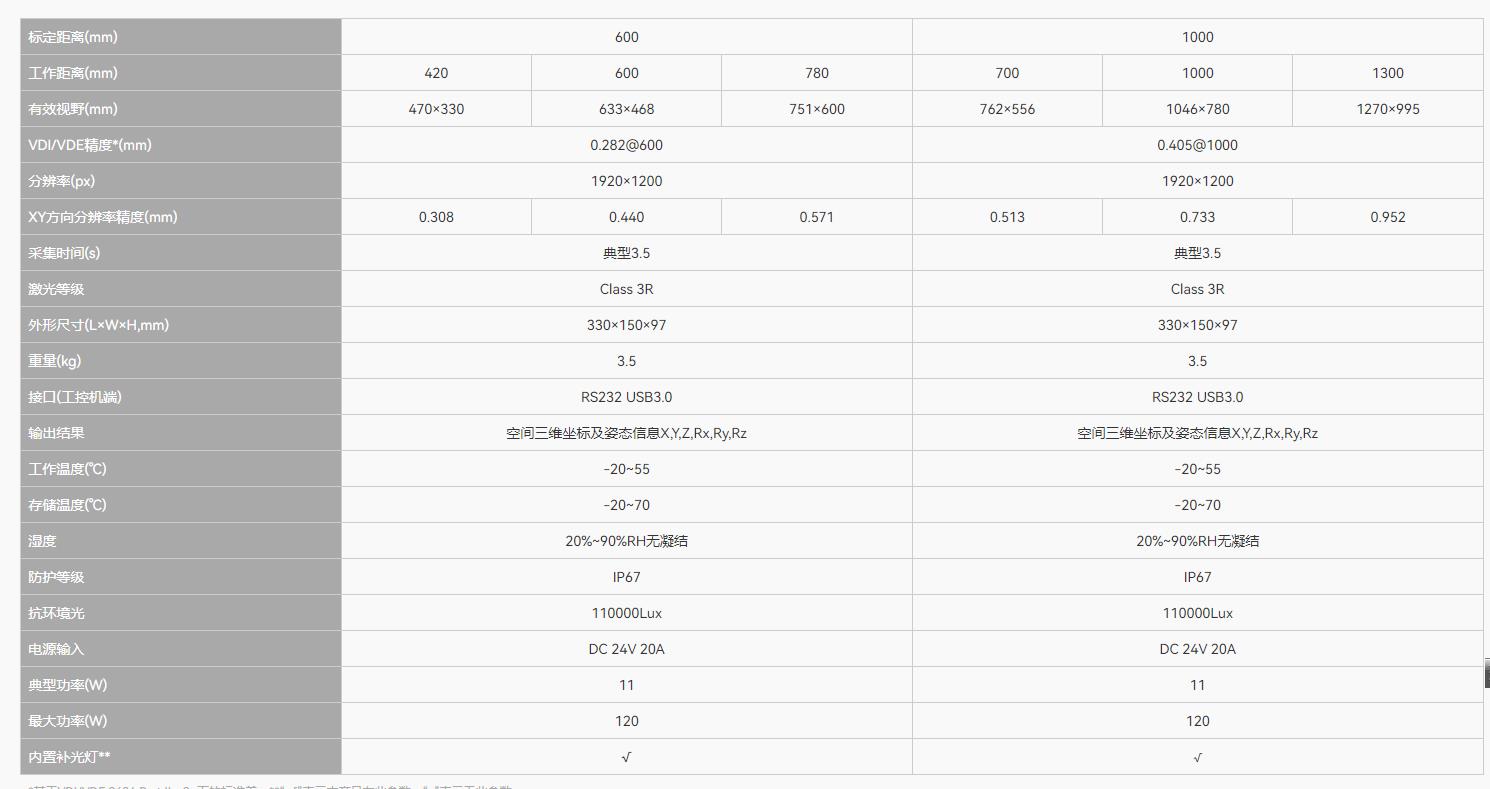Click the left checkmark in 内置补光灯 row
The image size is (1490, 789).
click(626, 757)
